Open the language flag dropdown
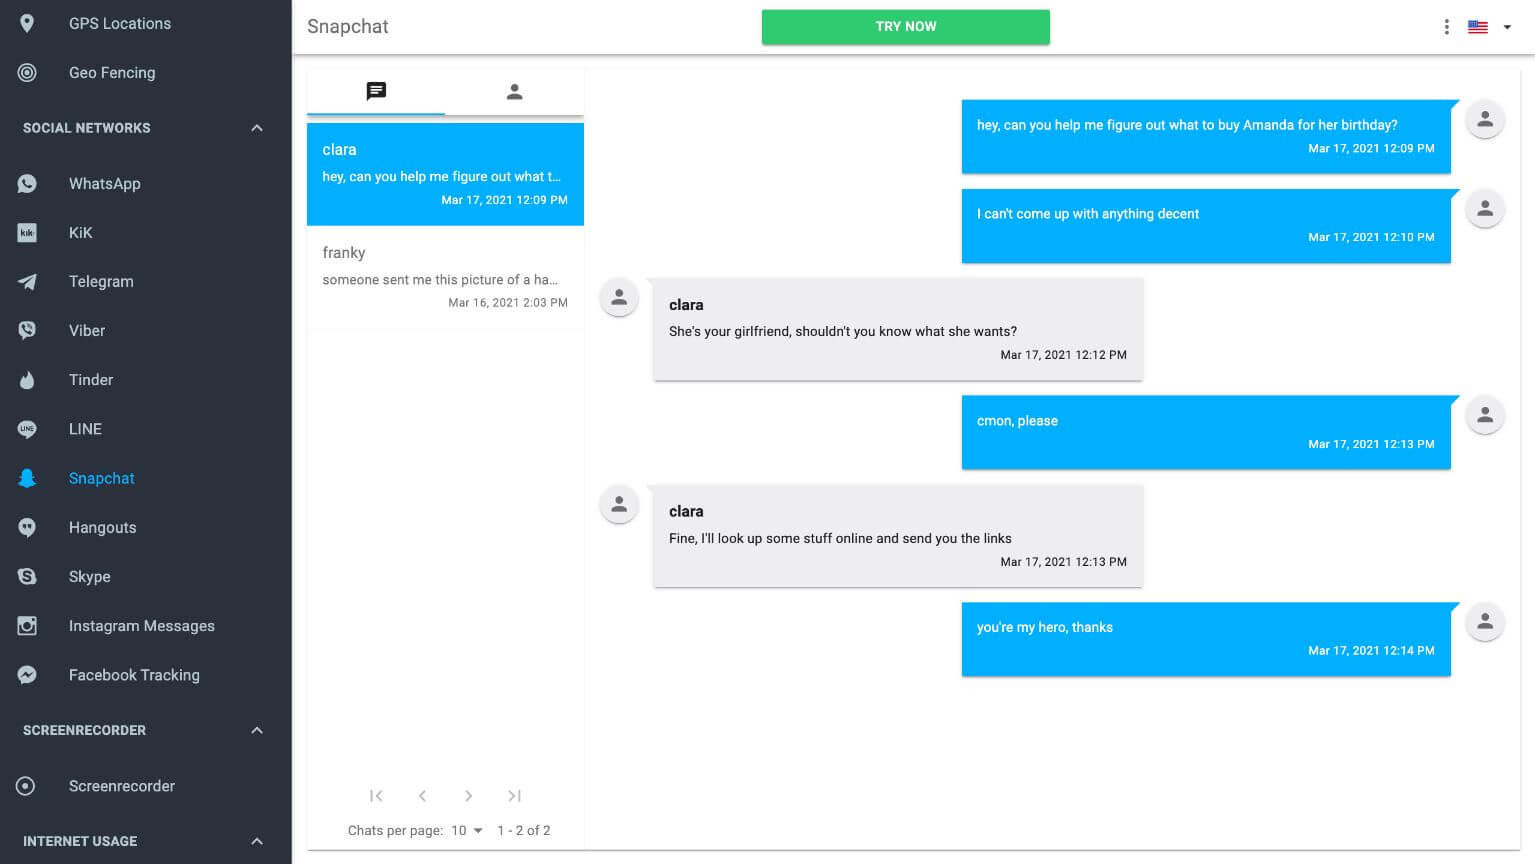1535x864 pixels. [1489, 27]
